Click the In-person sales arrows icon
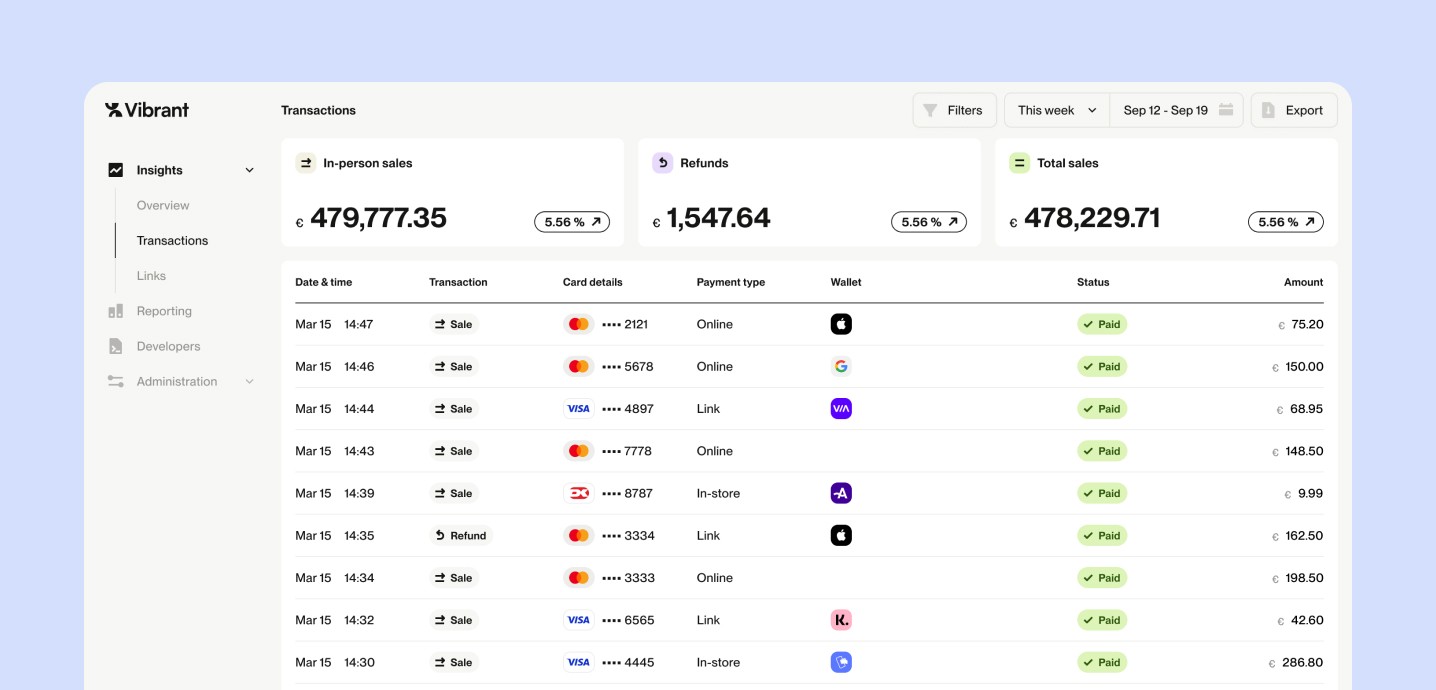 [306, 163]
